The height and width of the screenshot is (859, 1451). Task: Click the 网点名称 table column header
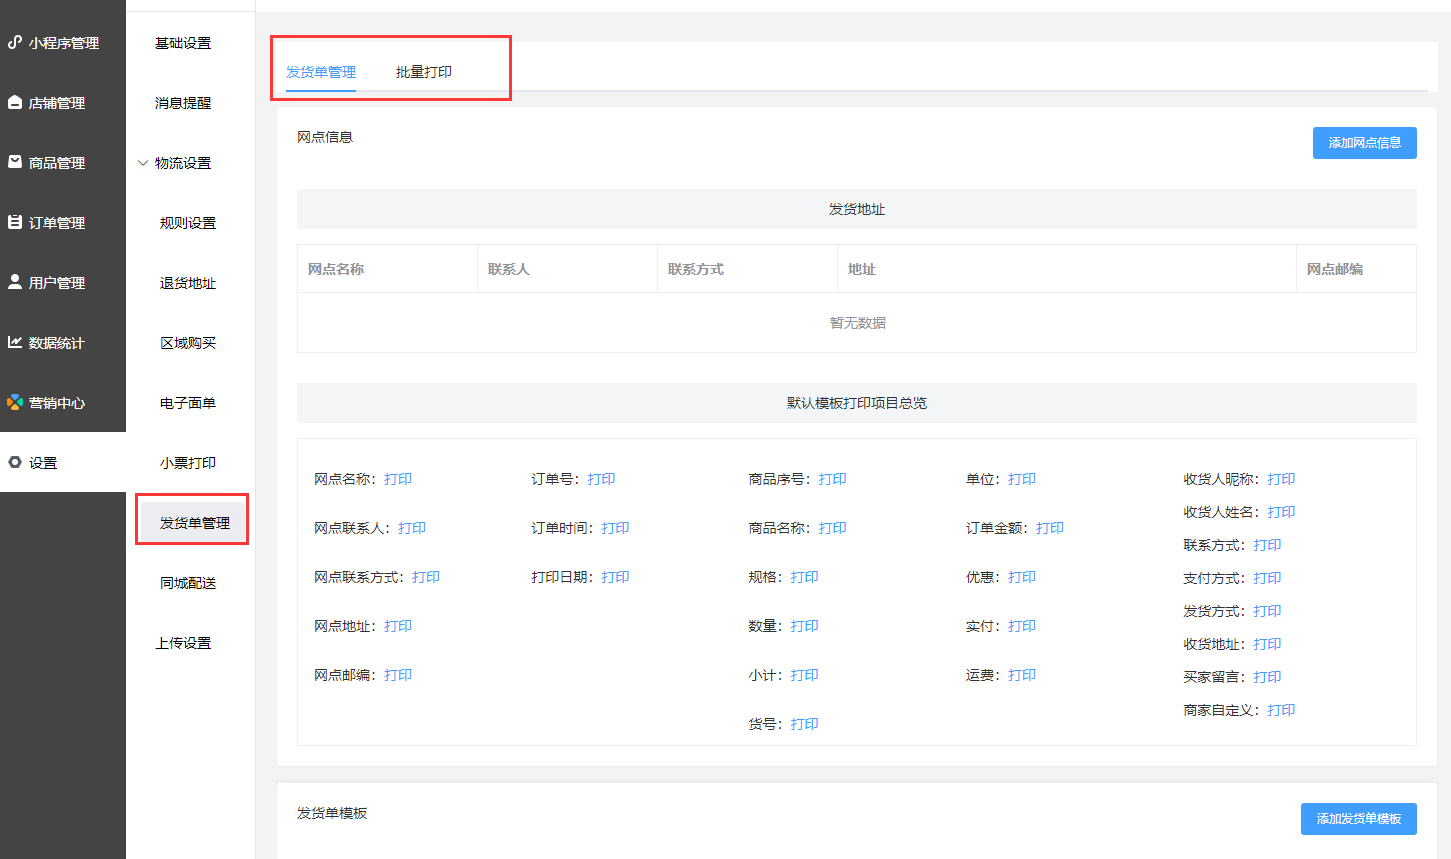click(336, 269)
